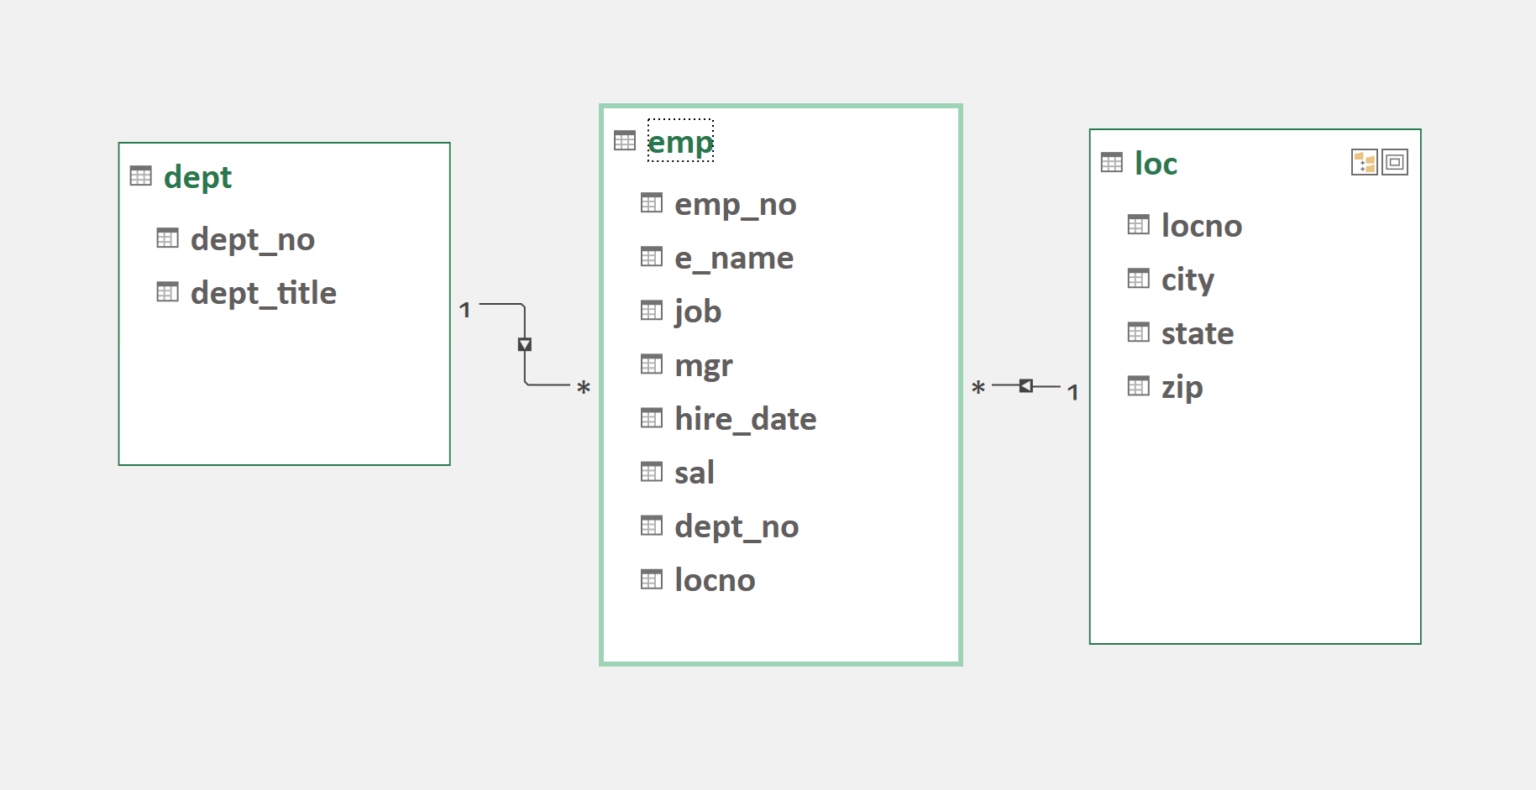Click the Create Hierarchy icon on loc table
This screenshot has height=790, width=1536.
point(1366,162)
